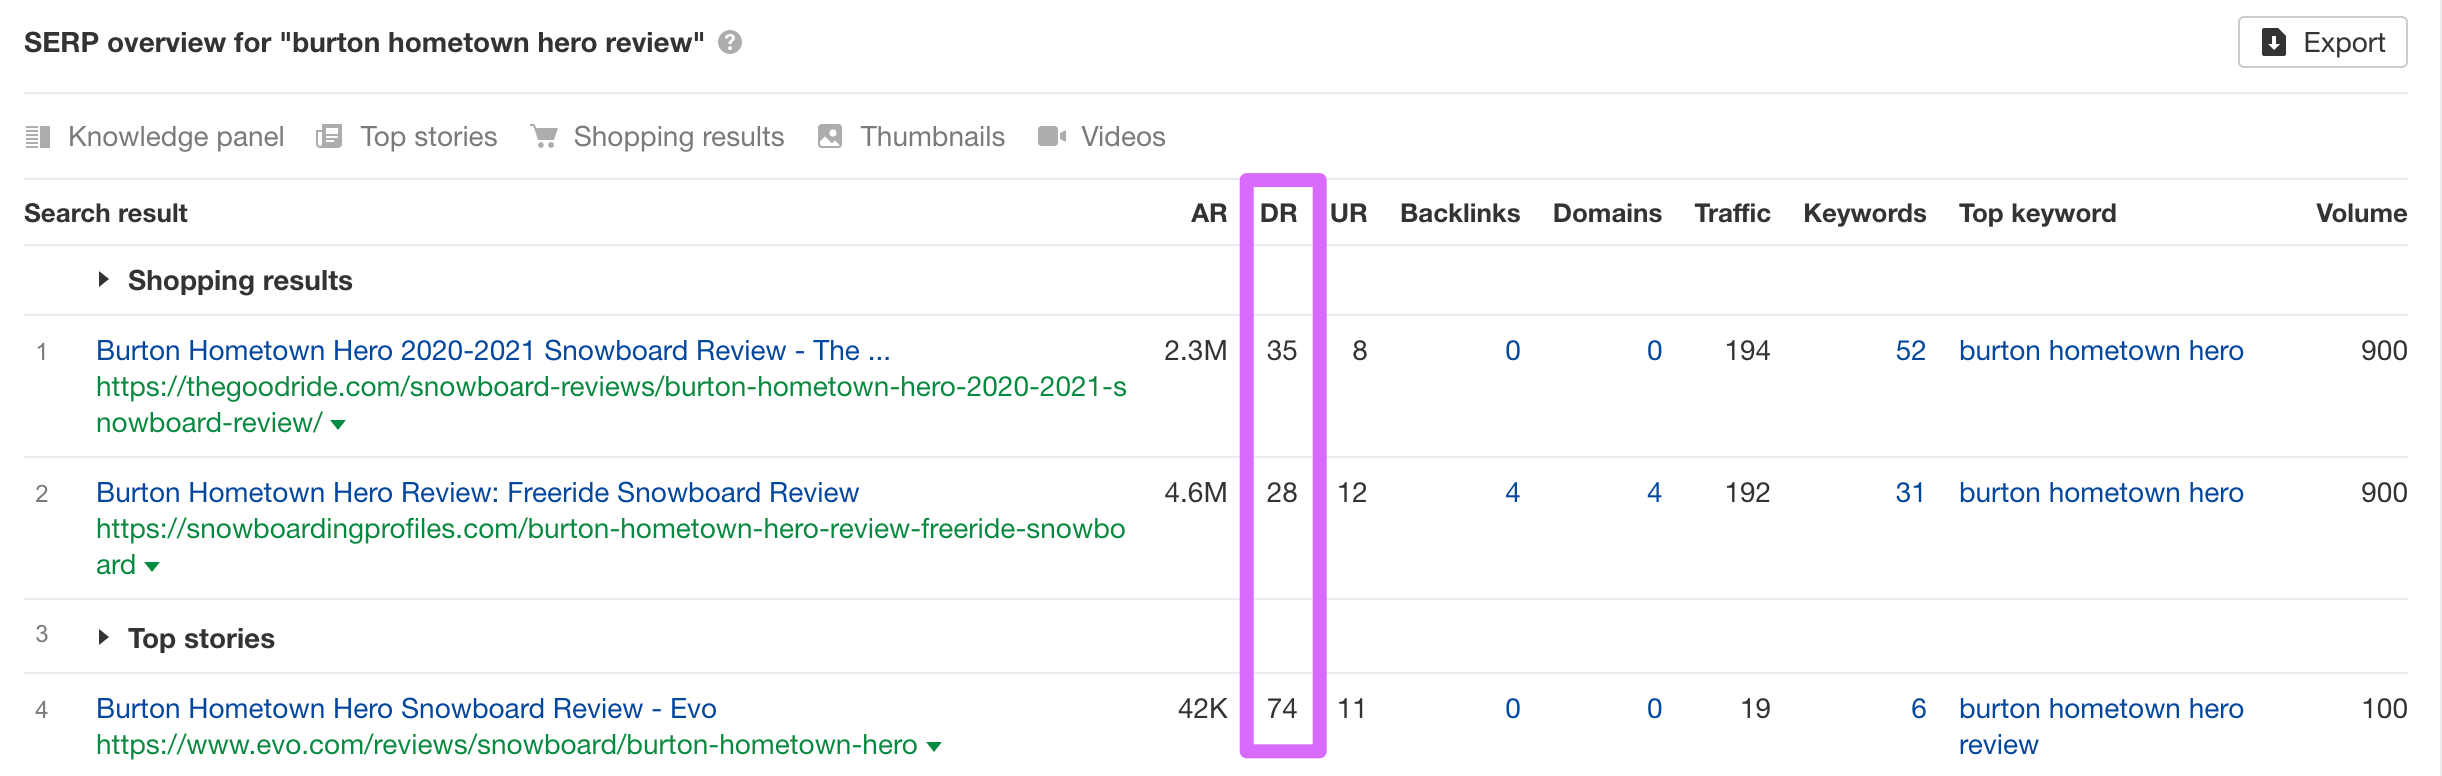Image resolution: width=2442 pixels, height=776 pixels.
Task: Click the Thumbnails feature label
Action: pos(933,136)
